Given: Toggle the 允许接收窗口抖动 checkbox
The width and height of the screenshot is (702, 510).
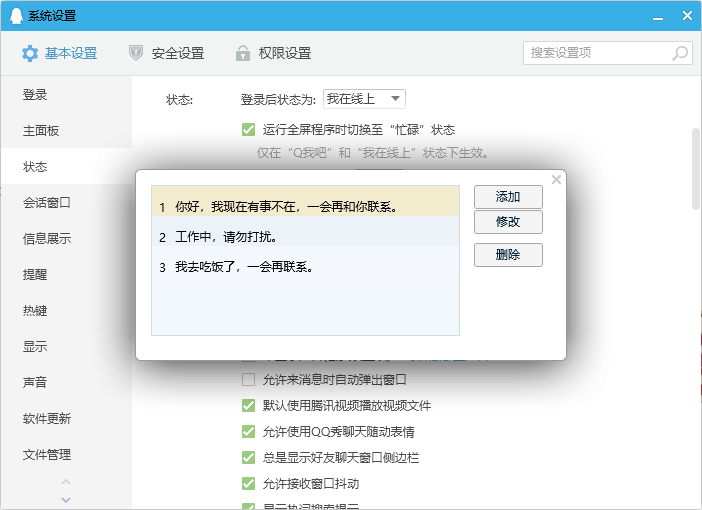Looking at the screenshot, I should (249, 484).
